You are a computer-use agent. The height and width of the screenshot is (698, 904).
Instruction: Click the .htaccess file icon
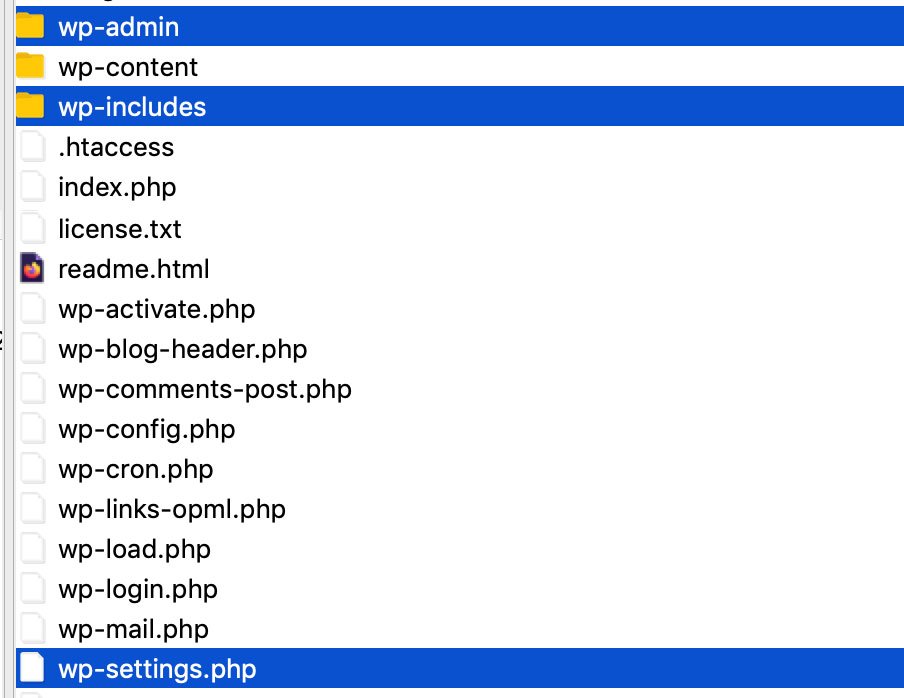(32, 146)
